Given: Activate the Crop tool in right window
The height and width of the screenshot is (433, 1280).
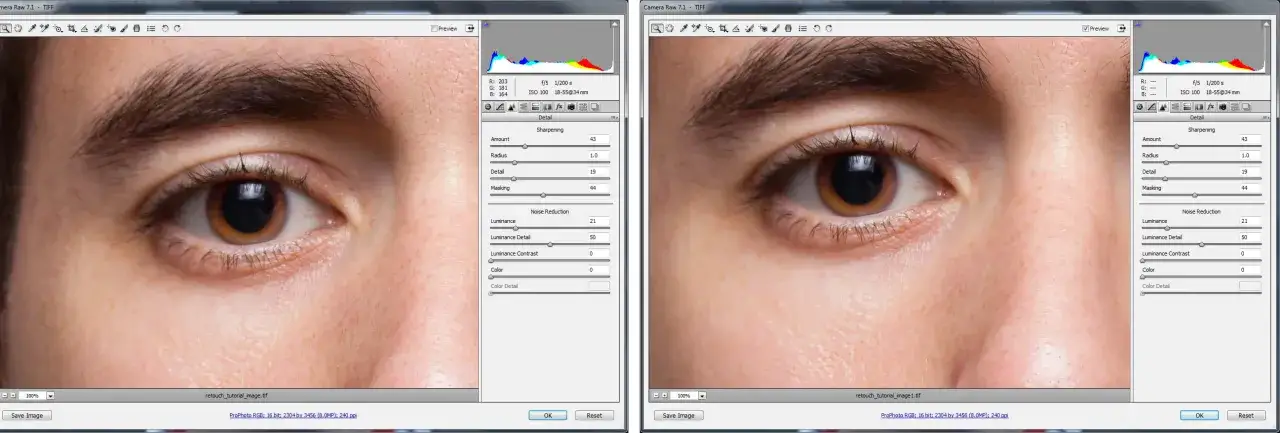Looking at the screenshot, I should (x=723, y=28).
